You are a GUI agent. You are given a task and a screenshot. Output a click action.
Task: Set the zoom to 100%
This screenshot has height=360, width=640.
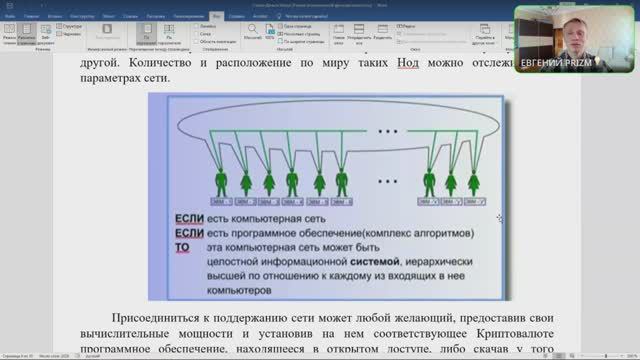coord(270,32)
